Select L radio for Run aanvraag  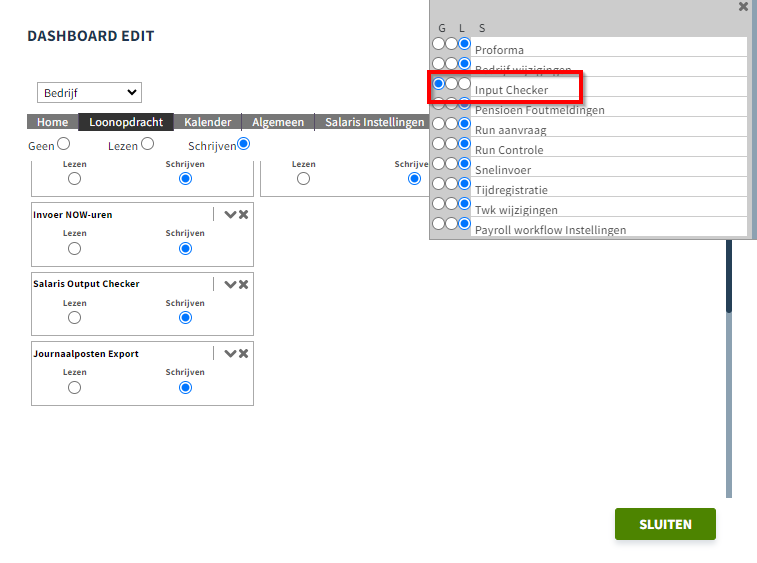[x=451, y=124]
